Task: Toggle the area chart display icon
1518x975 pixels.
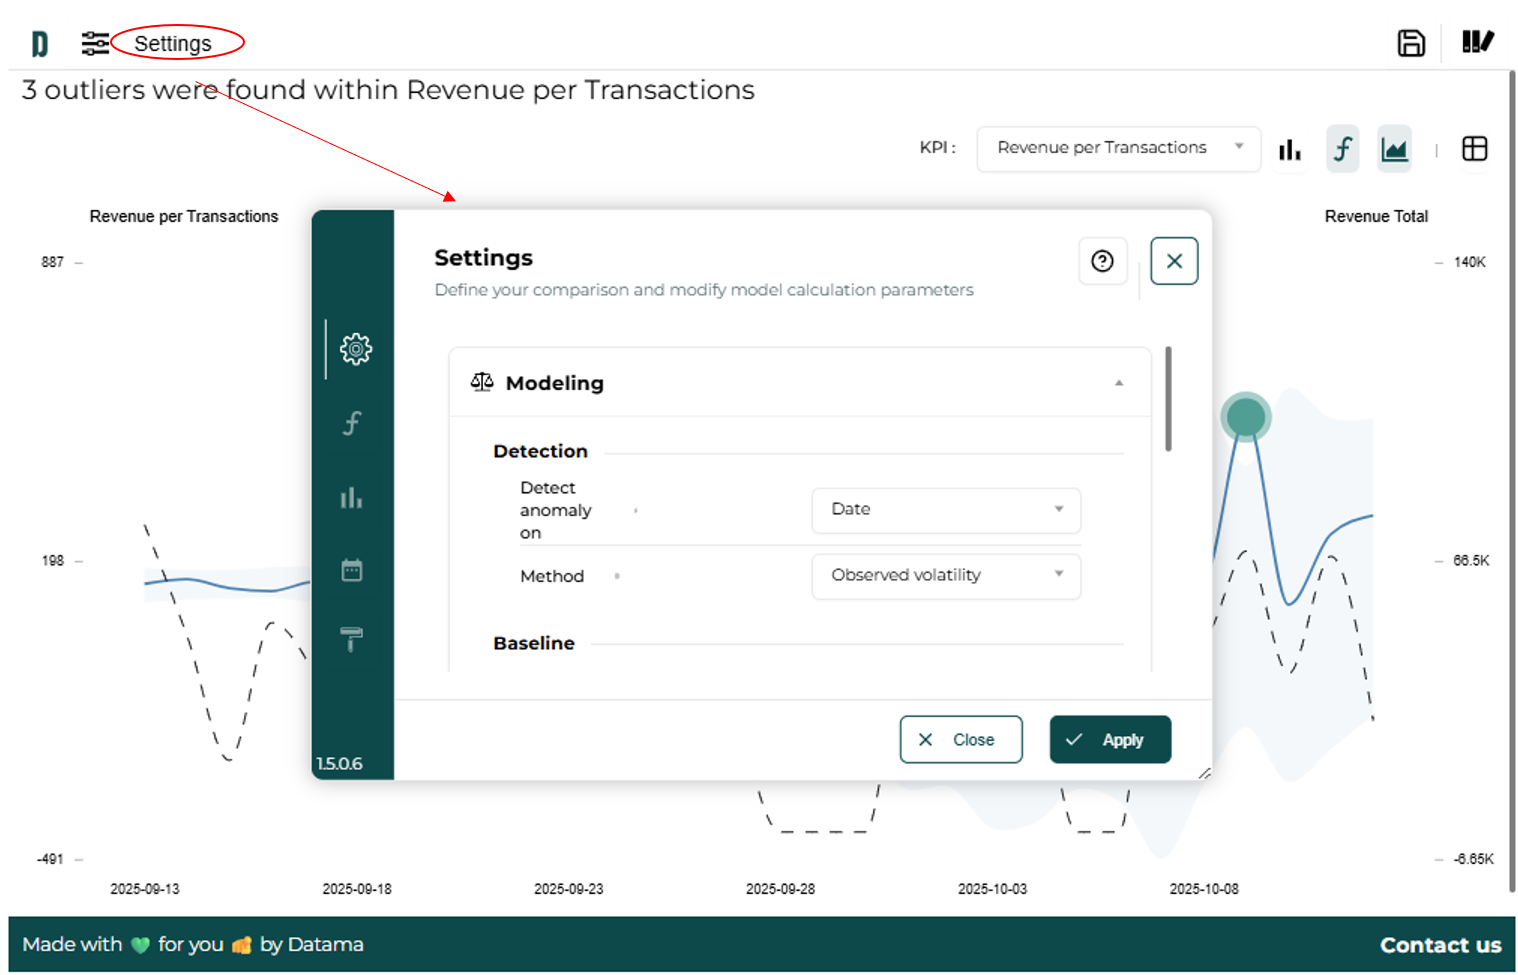Action: click(1394, 149)
